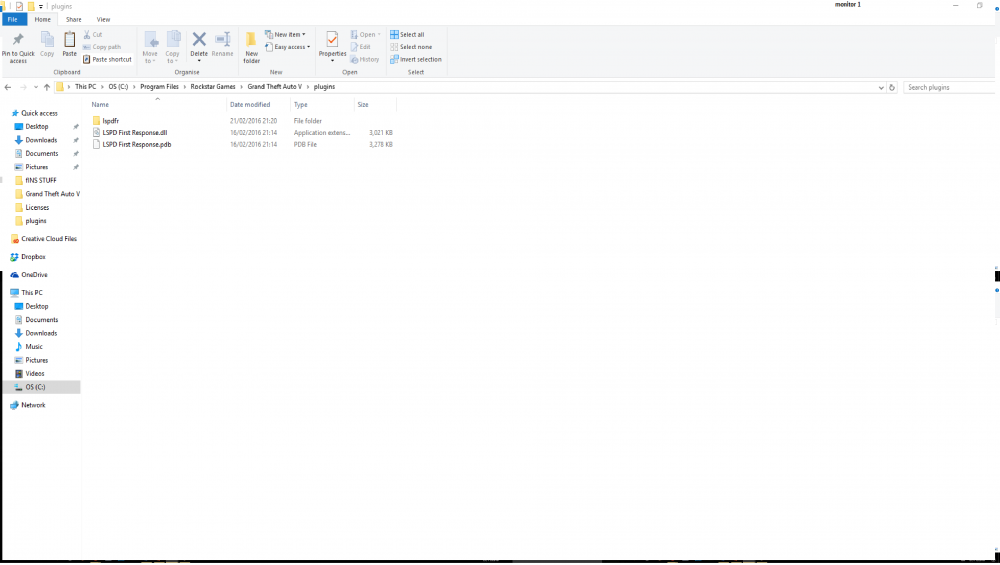Create a New folder

coord(252,47)
